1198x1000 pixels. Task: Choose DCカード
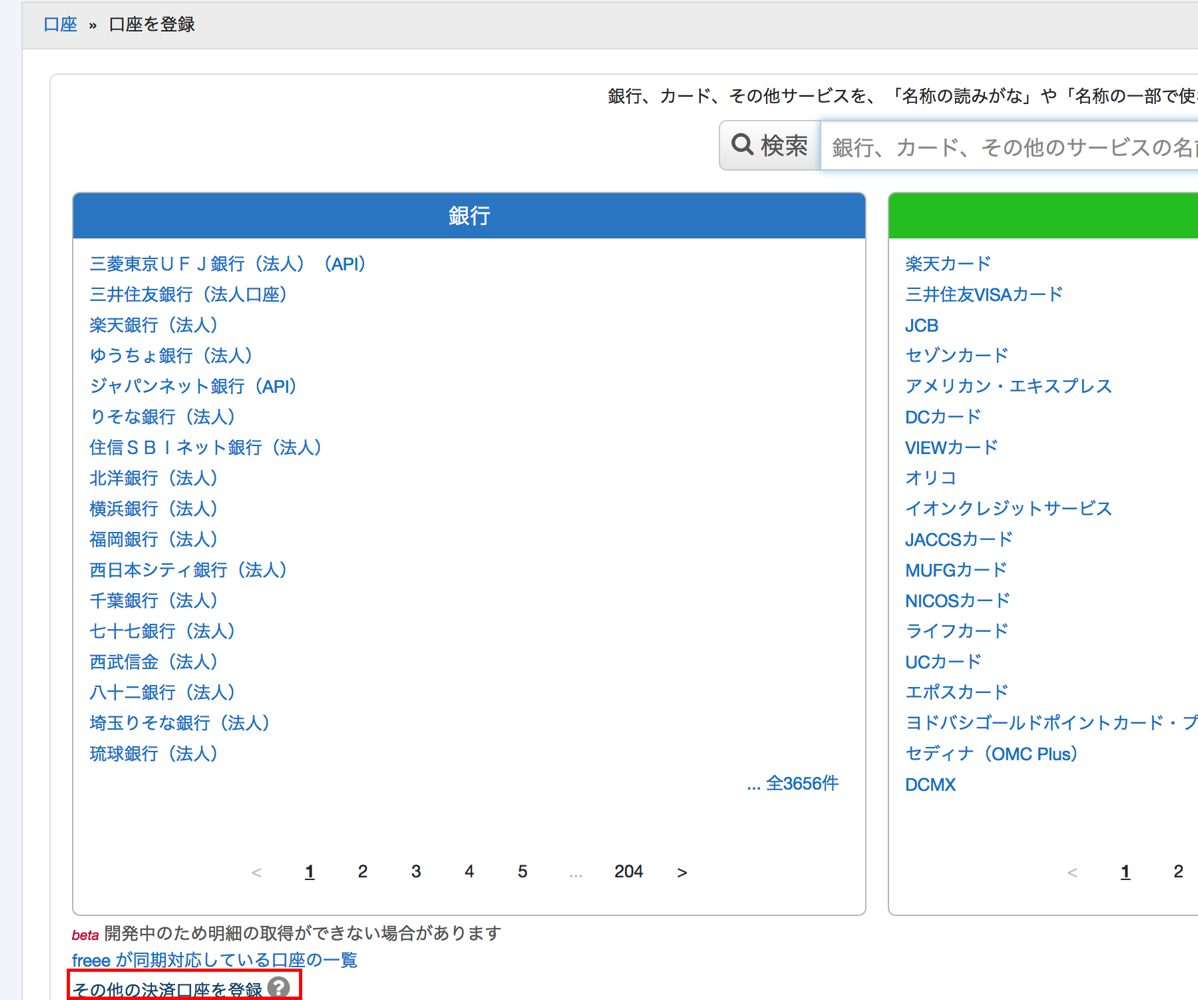943,417
